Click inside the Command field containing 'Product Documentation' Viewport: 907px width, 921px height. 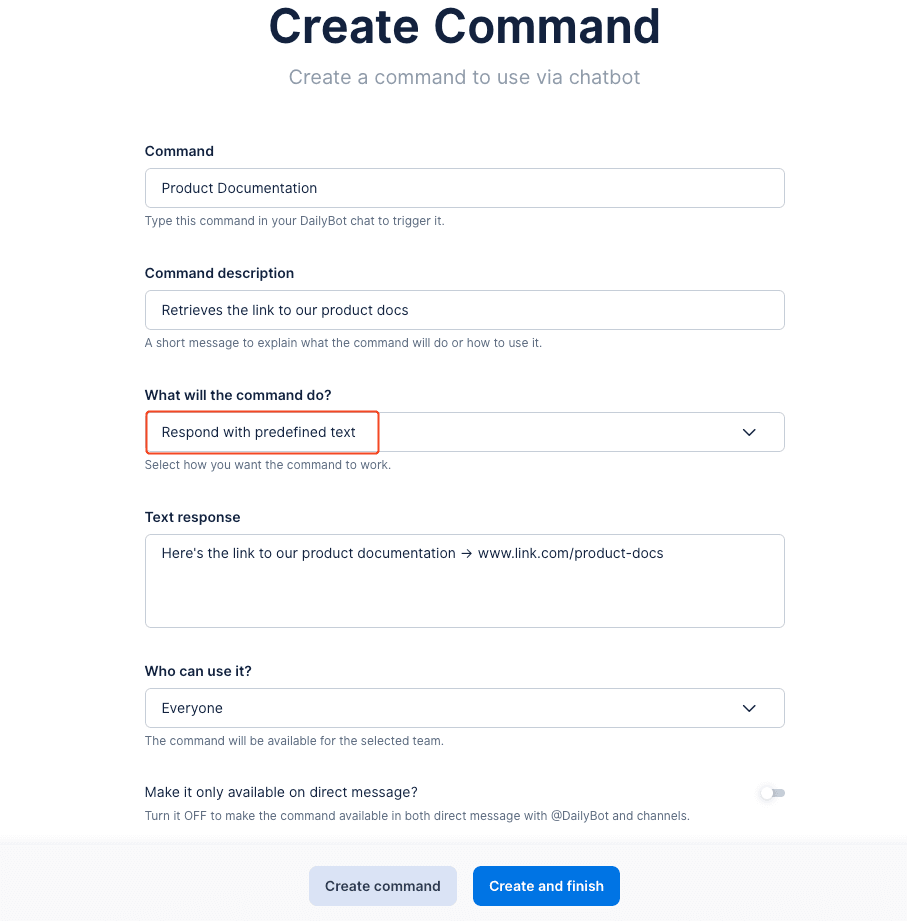pos(464,188)
